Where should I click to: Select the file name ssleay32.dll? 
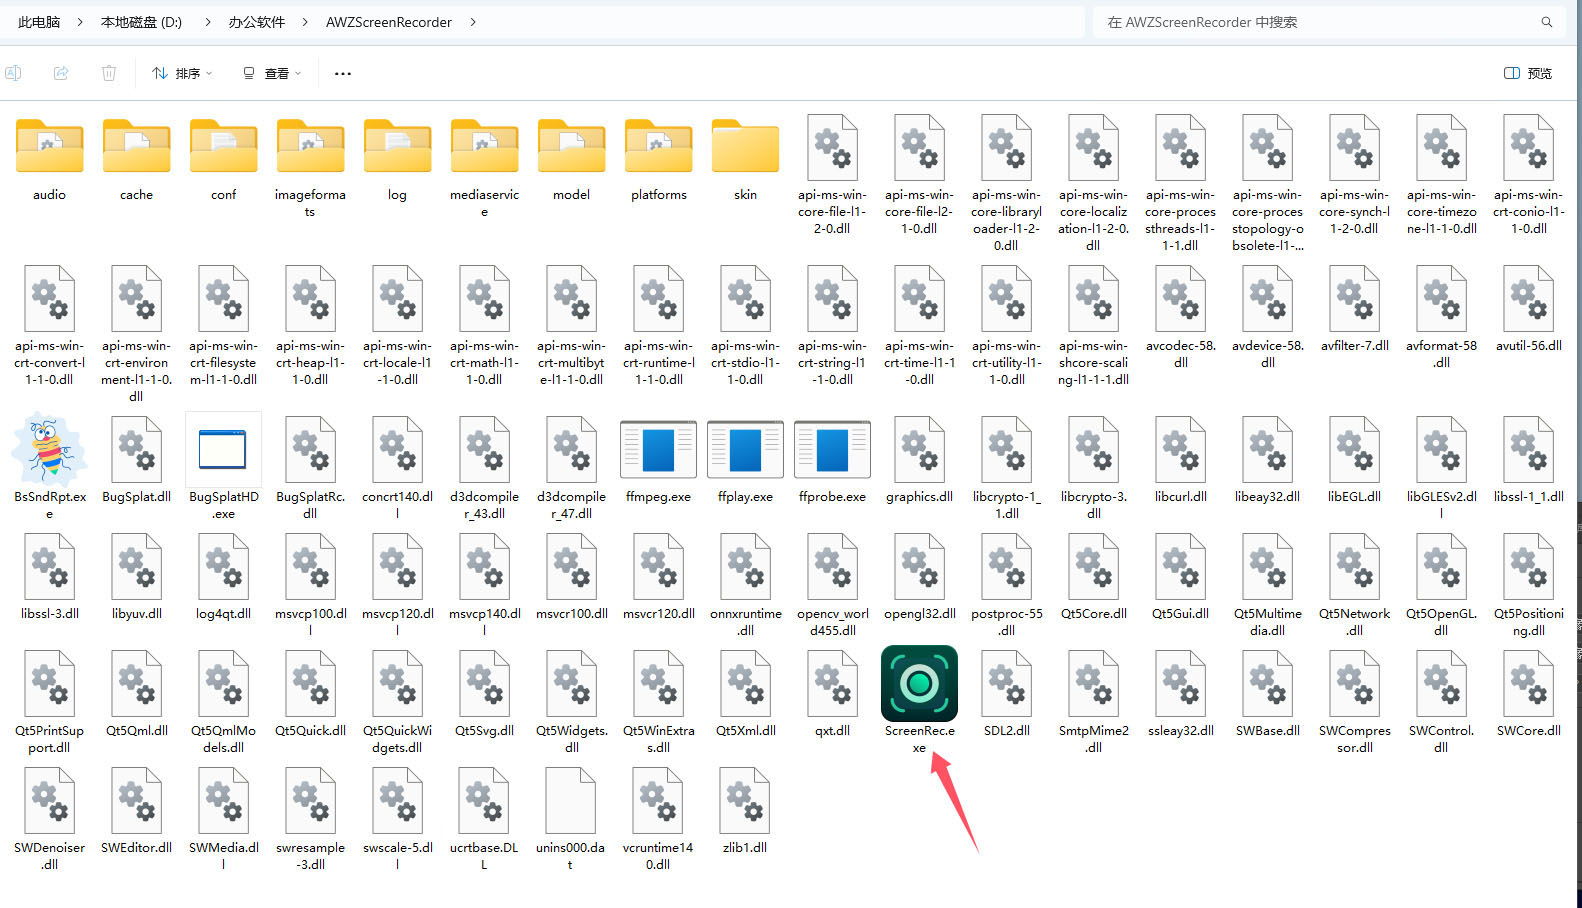pyautogui.click(x=1180, y=731)
